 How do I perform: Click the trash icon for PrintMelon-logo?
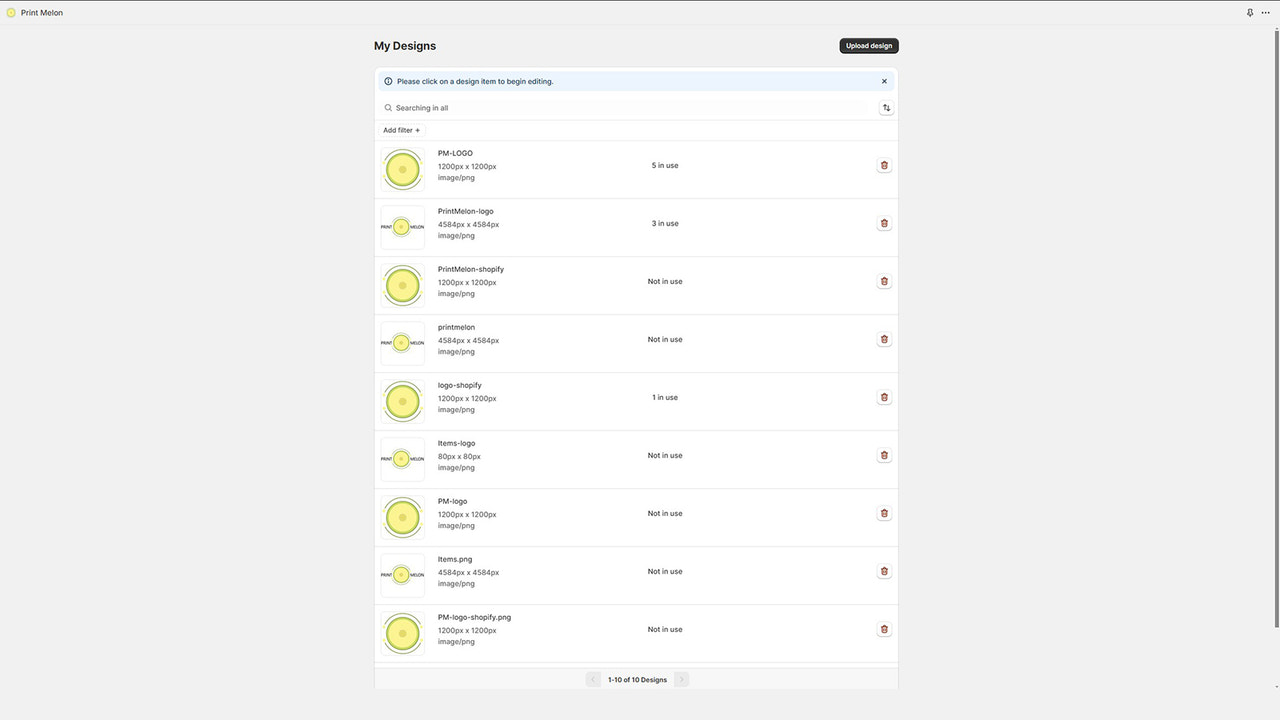pos(884,223)
